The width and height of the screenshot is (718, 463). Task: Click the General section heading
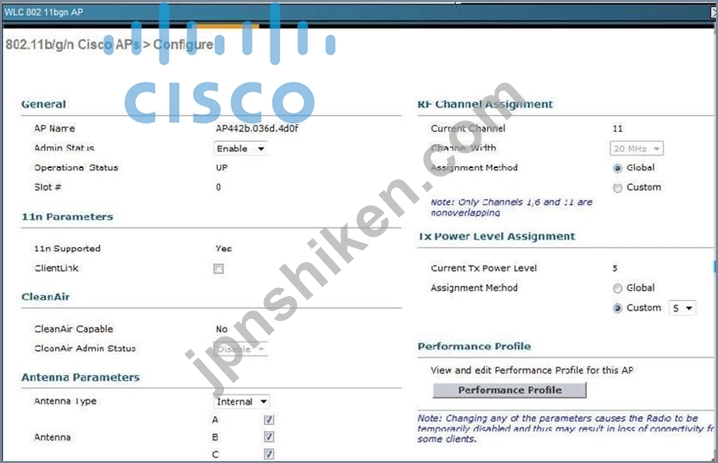pyautogui.click(x=44, y=104)
